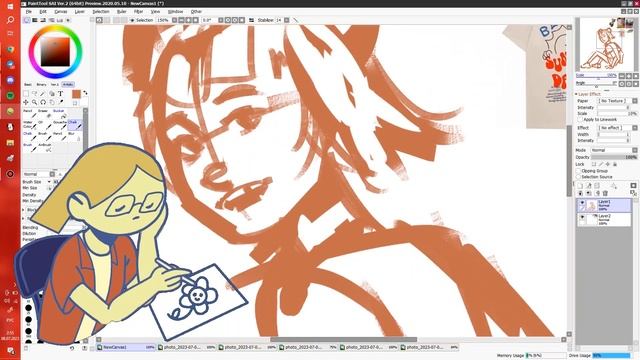Screen dimensions: 640x360
Task: Open the Window menu
Action: 176,12
